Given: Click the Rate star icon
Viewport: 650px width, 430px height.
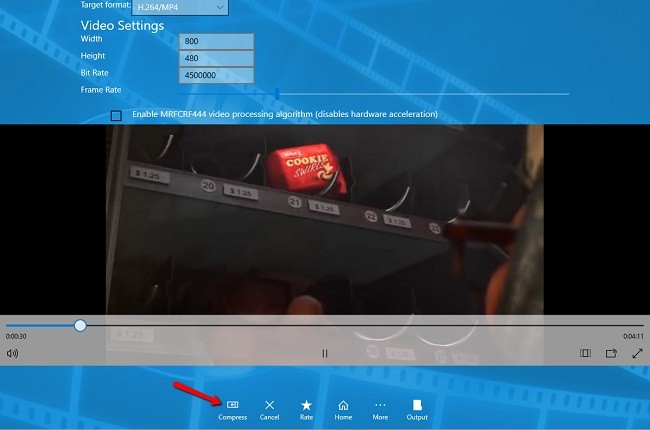Looking at the screenshot, I should [306, 405].
